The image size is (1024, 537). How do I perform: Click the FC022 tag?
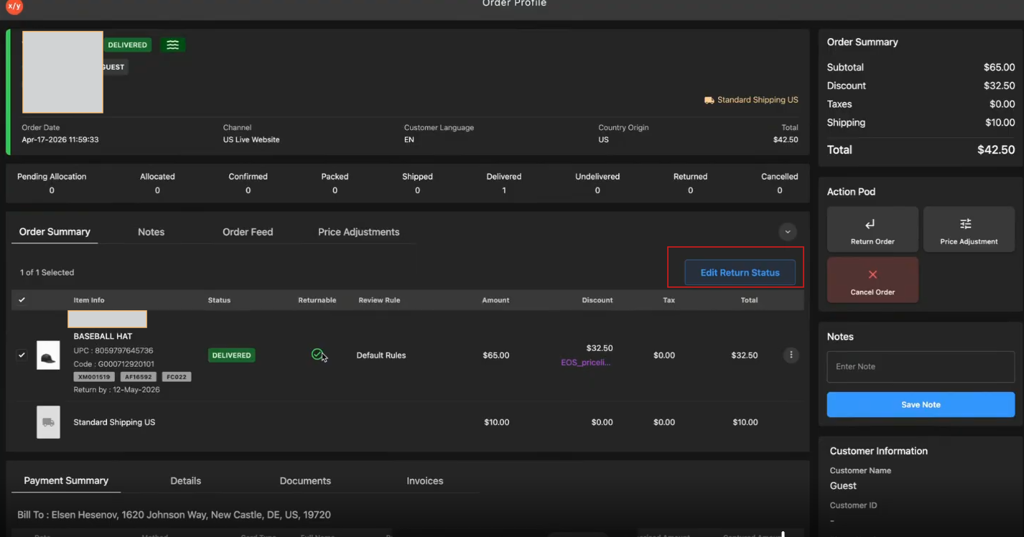(x=176, y=377)
